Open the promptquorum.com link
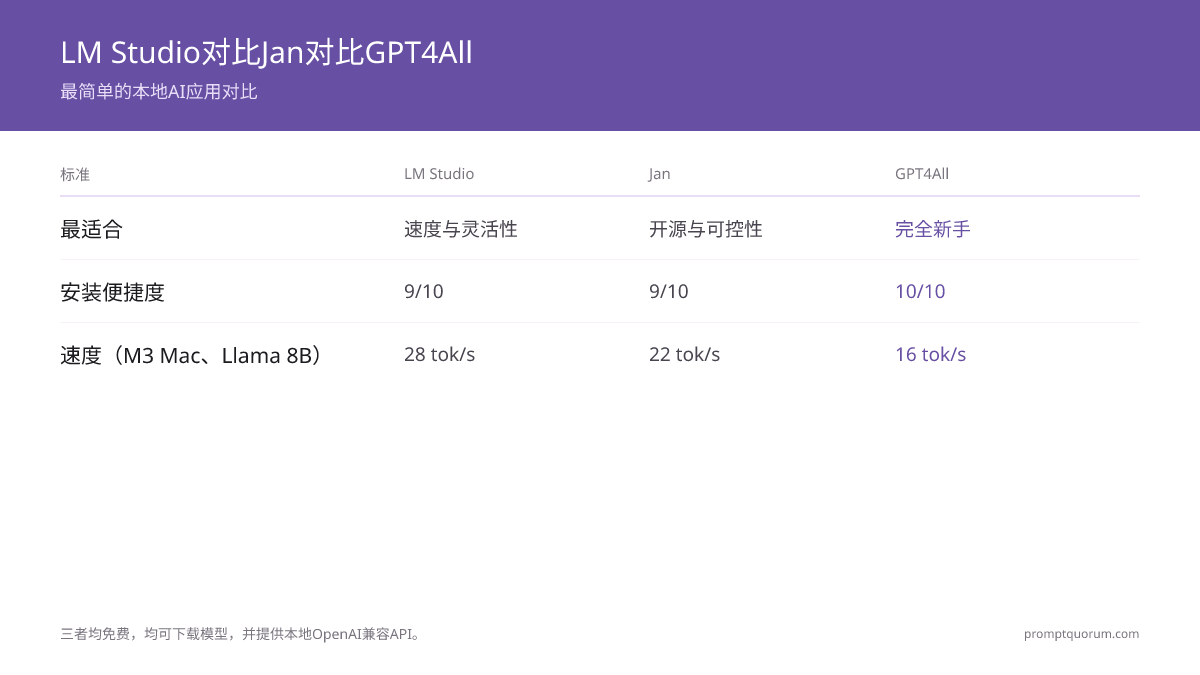The width and height of the screenshot is (1200, 675). 1081,634
